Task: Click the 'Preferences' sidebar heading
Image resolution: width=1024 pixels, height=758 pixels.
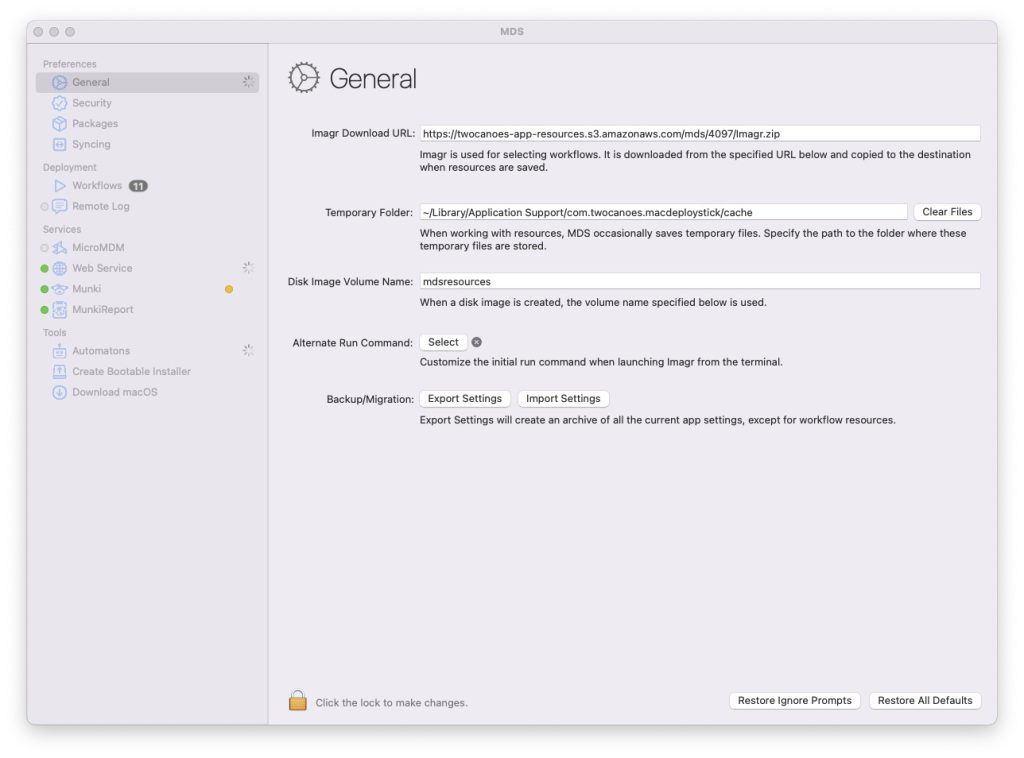Action: 69,64
